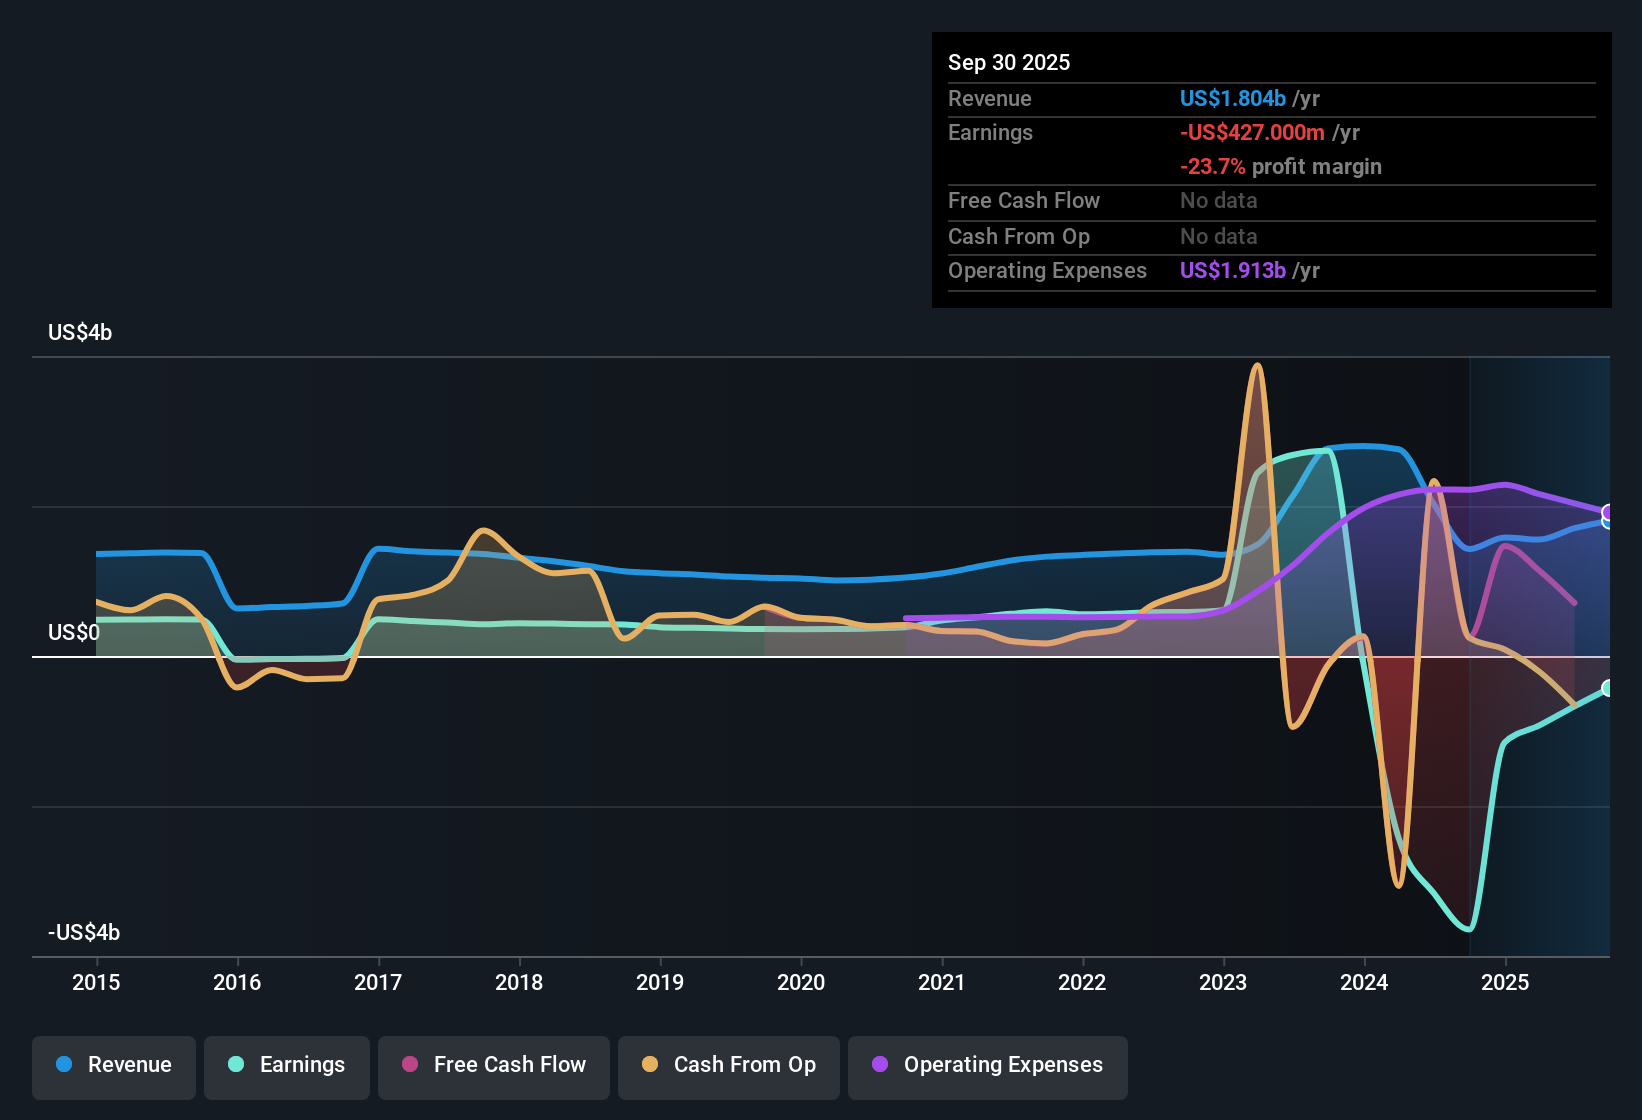Image resolution: width=1642 pixels, height=1120 pixels.
Task: Click the US$1.913b operating expenses value
Action: click(x=1232, y=271)
